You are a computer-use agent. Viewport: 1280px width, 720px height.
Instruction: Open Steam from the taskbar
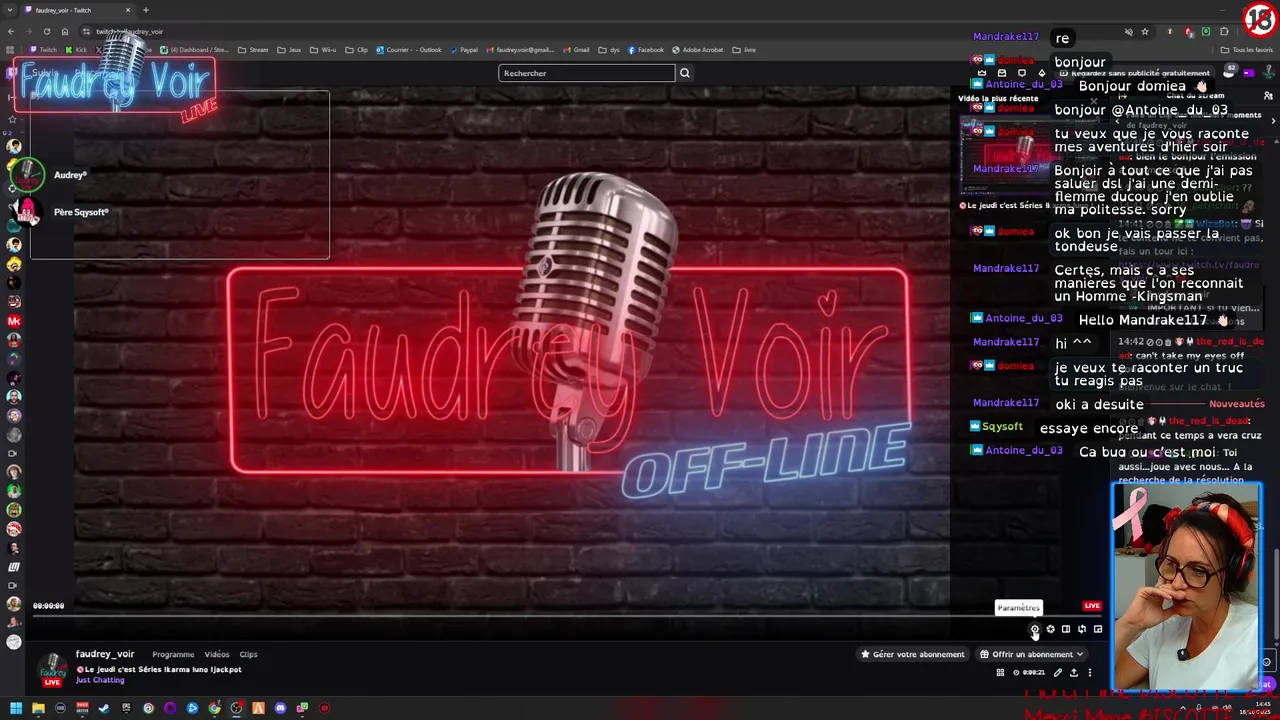pyautogui.click(x=104, y=708)
